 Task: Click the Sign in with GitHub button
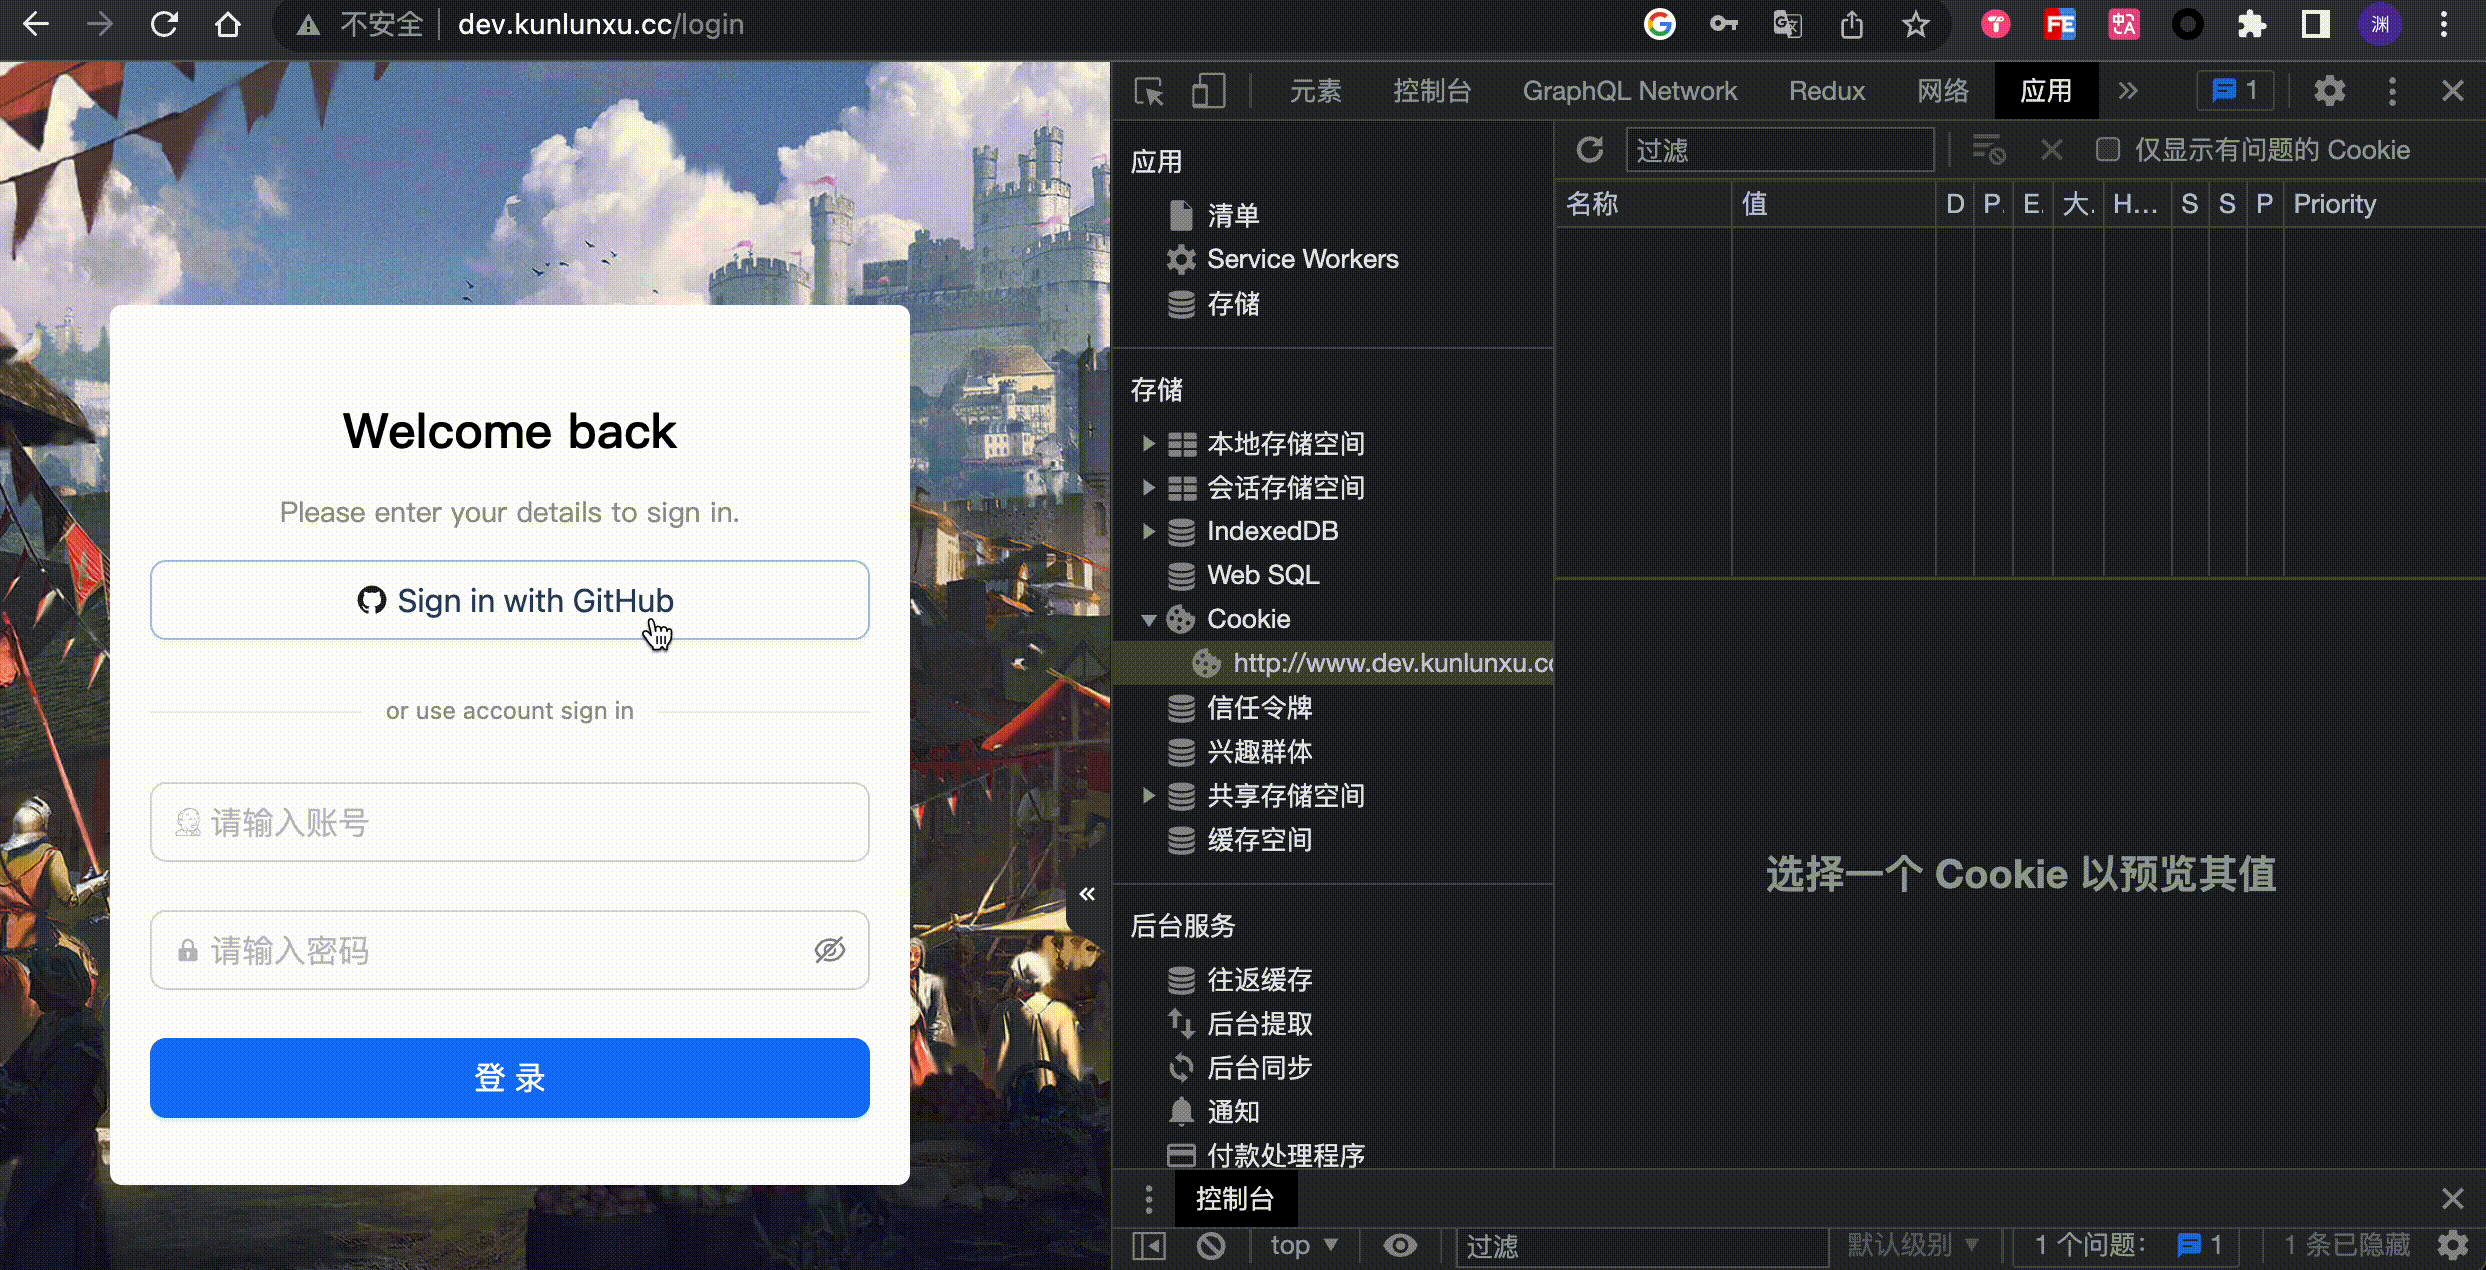click(510, 600)
